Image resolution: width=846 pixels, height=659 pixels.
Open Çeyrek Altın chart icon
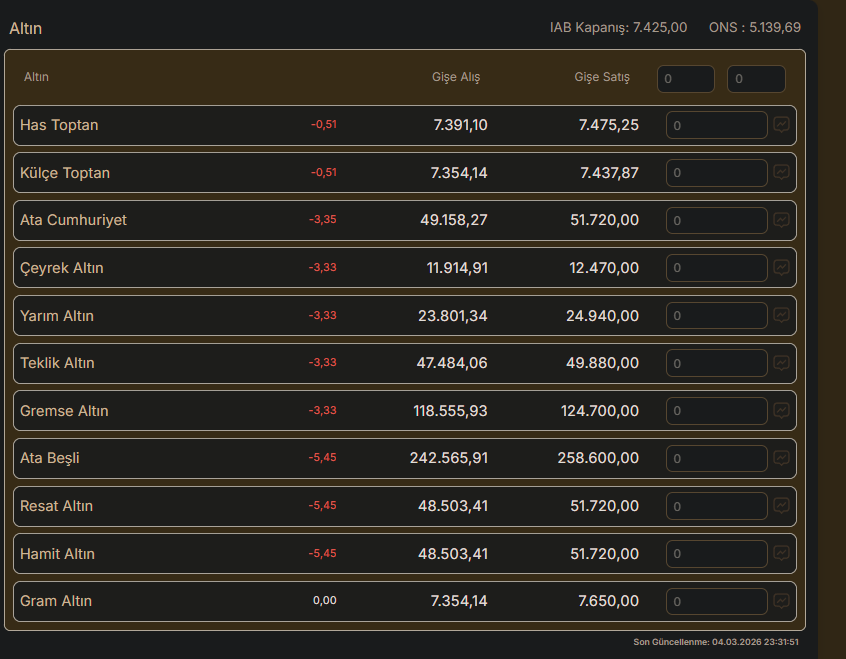click(781, 267)
